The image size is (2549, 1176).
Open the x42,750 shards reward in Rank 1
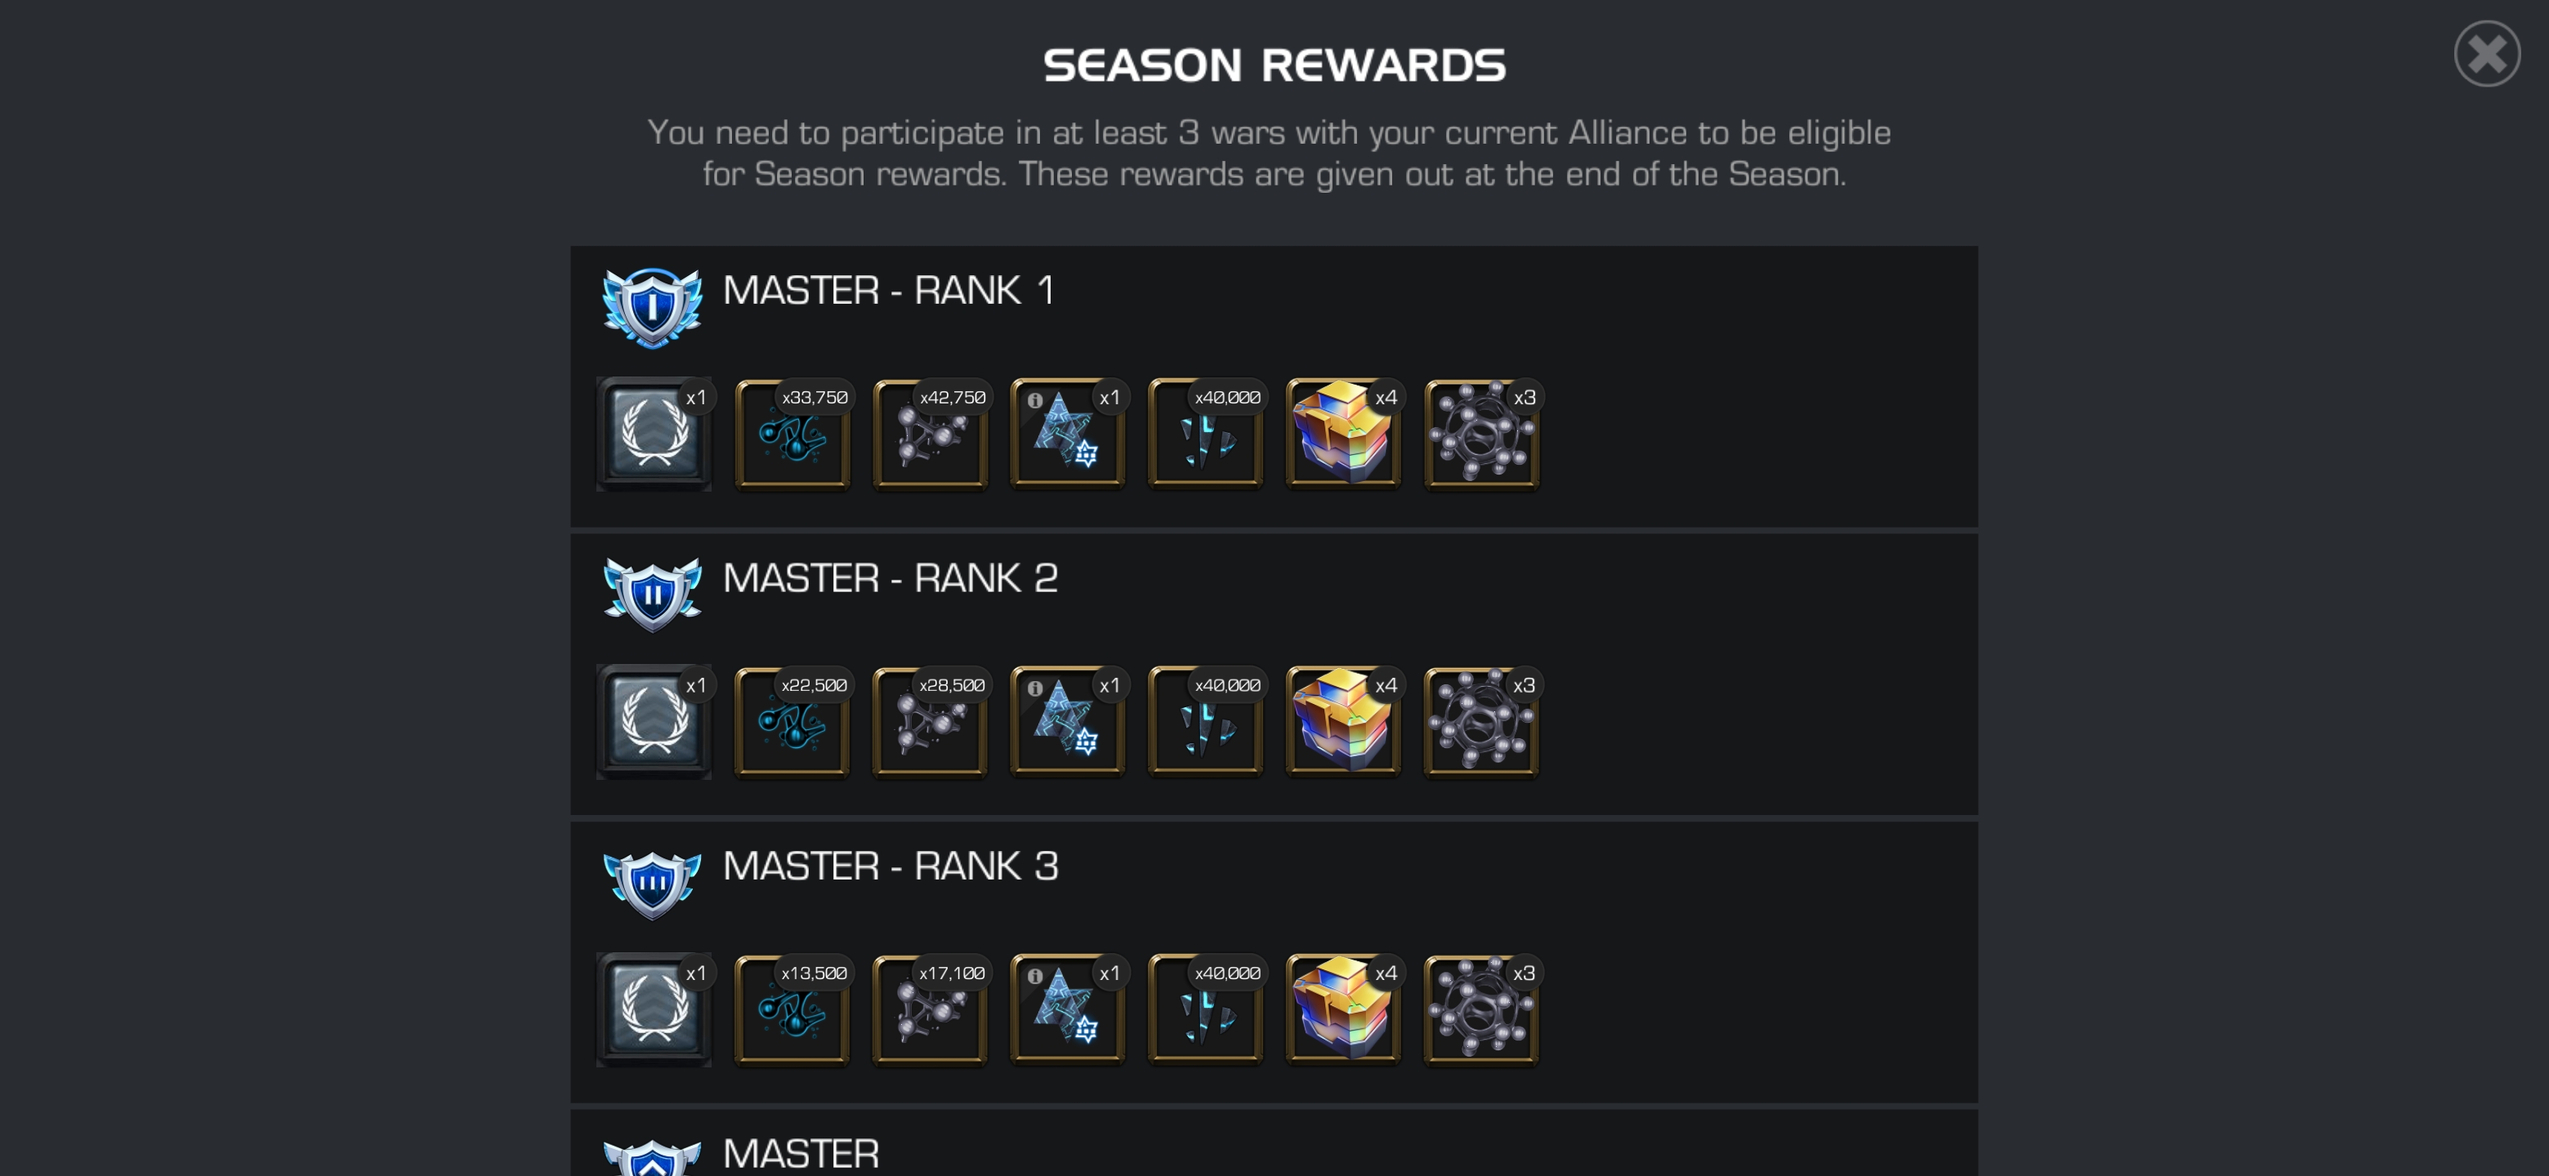point(930,433)
